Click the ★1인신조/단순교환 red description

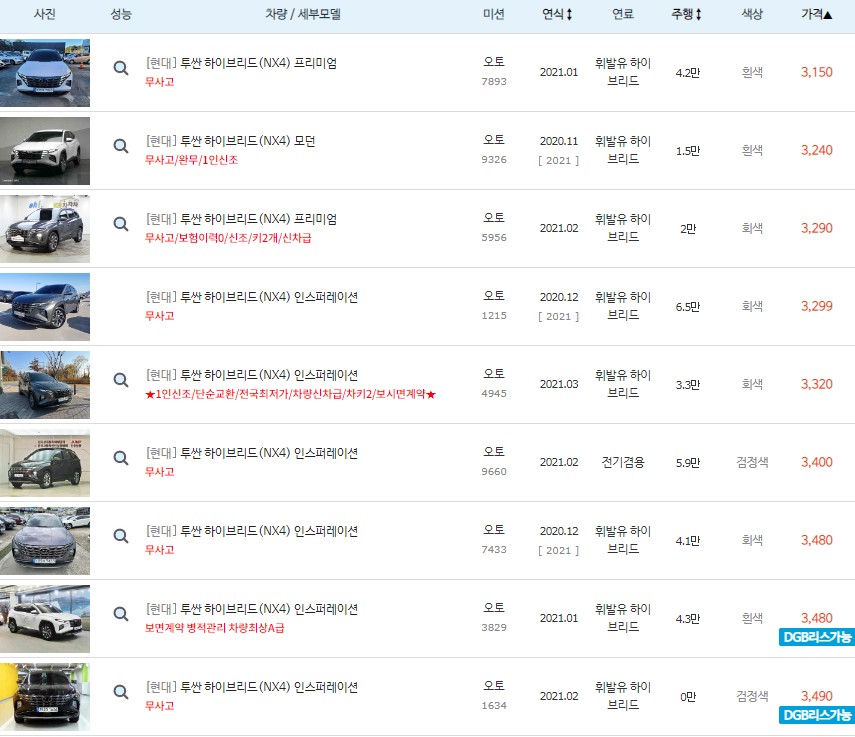click(x=291, y=394)
